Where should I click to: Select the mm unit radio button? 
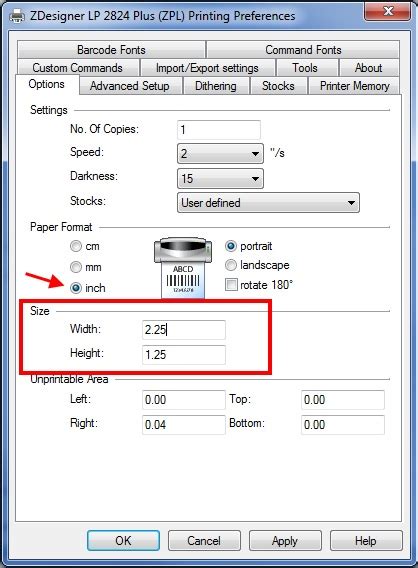[x=76, y=267]
